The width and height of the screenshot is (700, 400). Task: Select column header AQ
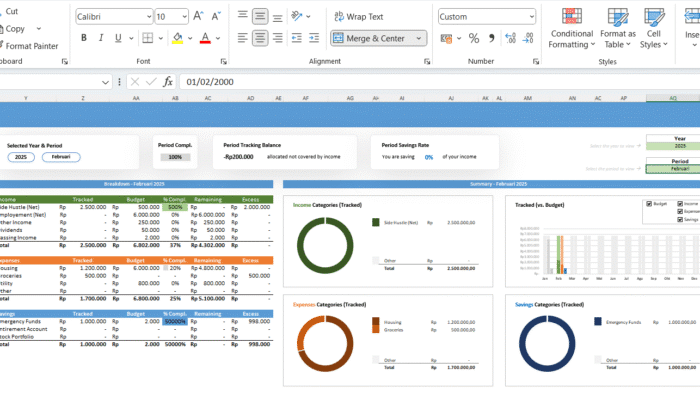click(672, 98)
